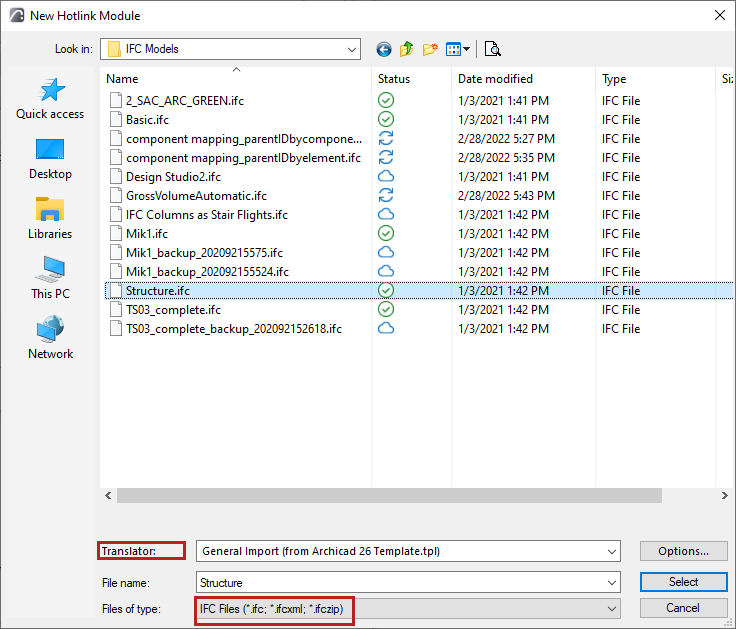Click the Cancel button
736x629 pixels.
point(683,608)
